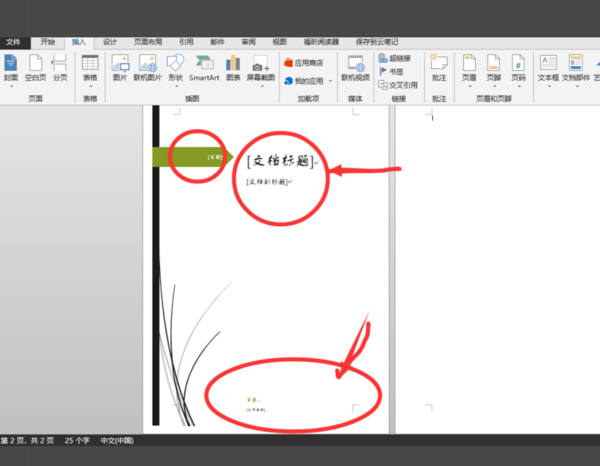Switch to the Design (设计) tab

[x=110, y=42]
